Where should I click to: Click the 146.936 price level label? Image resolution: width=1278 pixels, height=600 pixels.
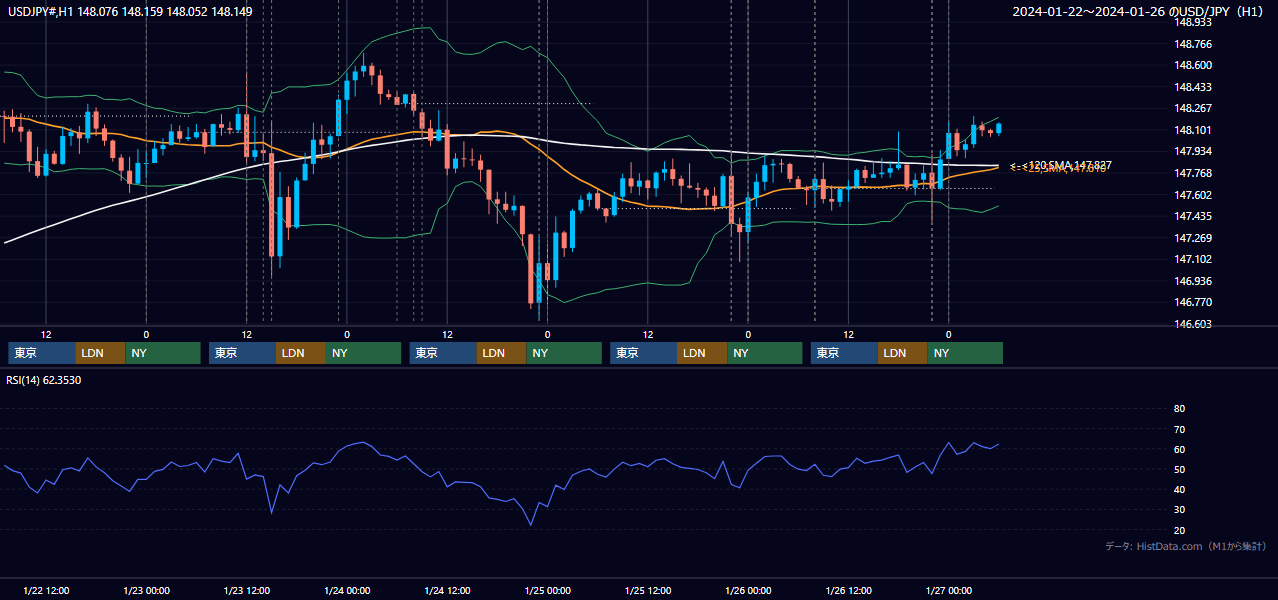click(x=1193, y=281)
